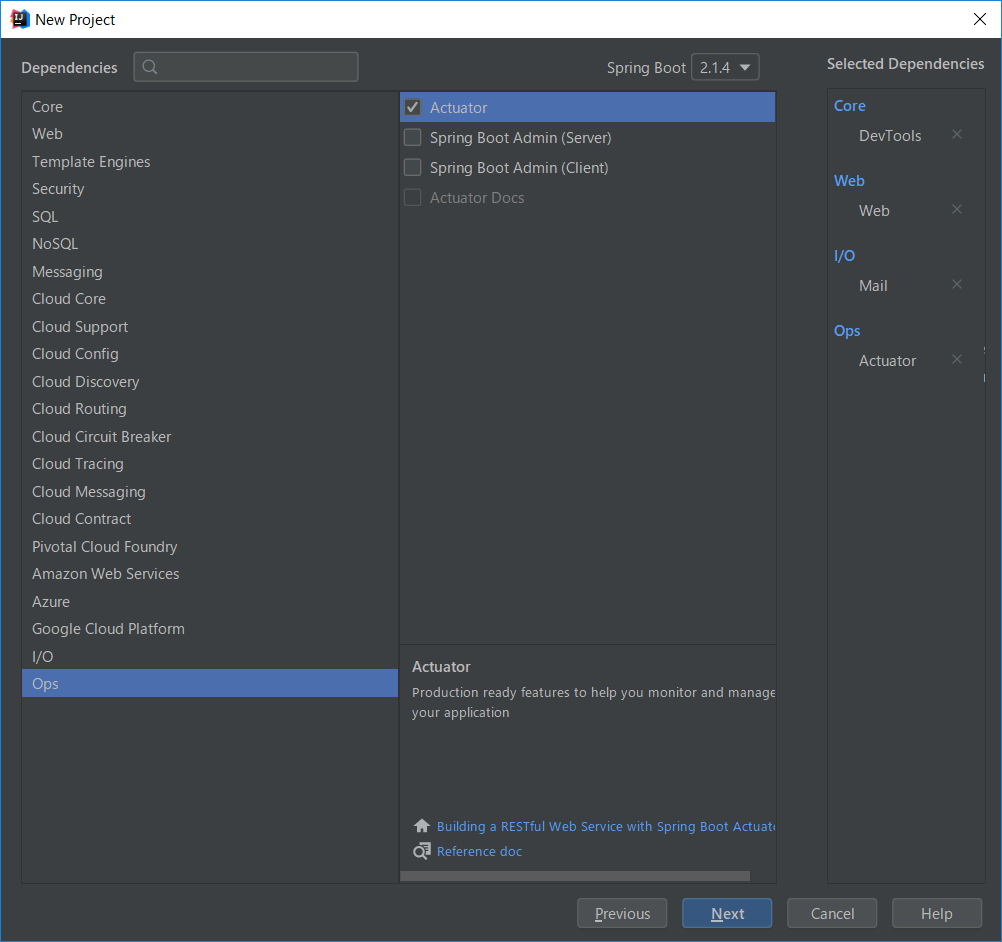
Task: Click the home icon beside the RESTful guide link
Action: tap(422, 826)
